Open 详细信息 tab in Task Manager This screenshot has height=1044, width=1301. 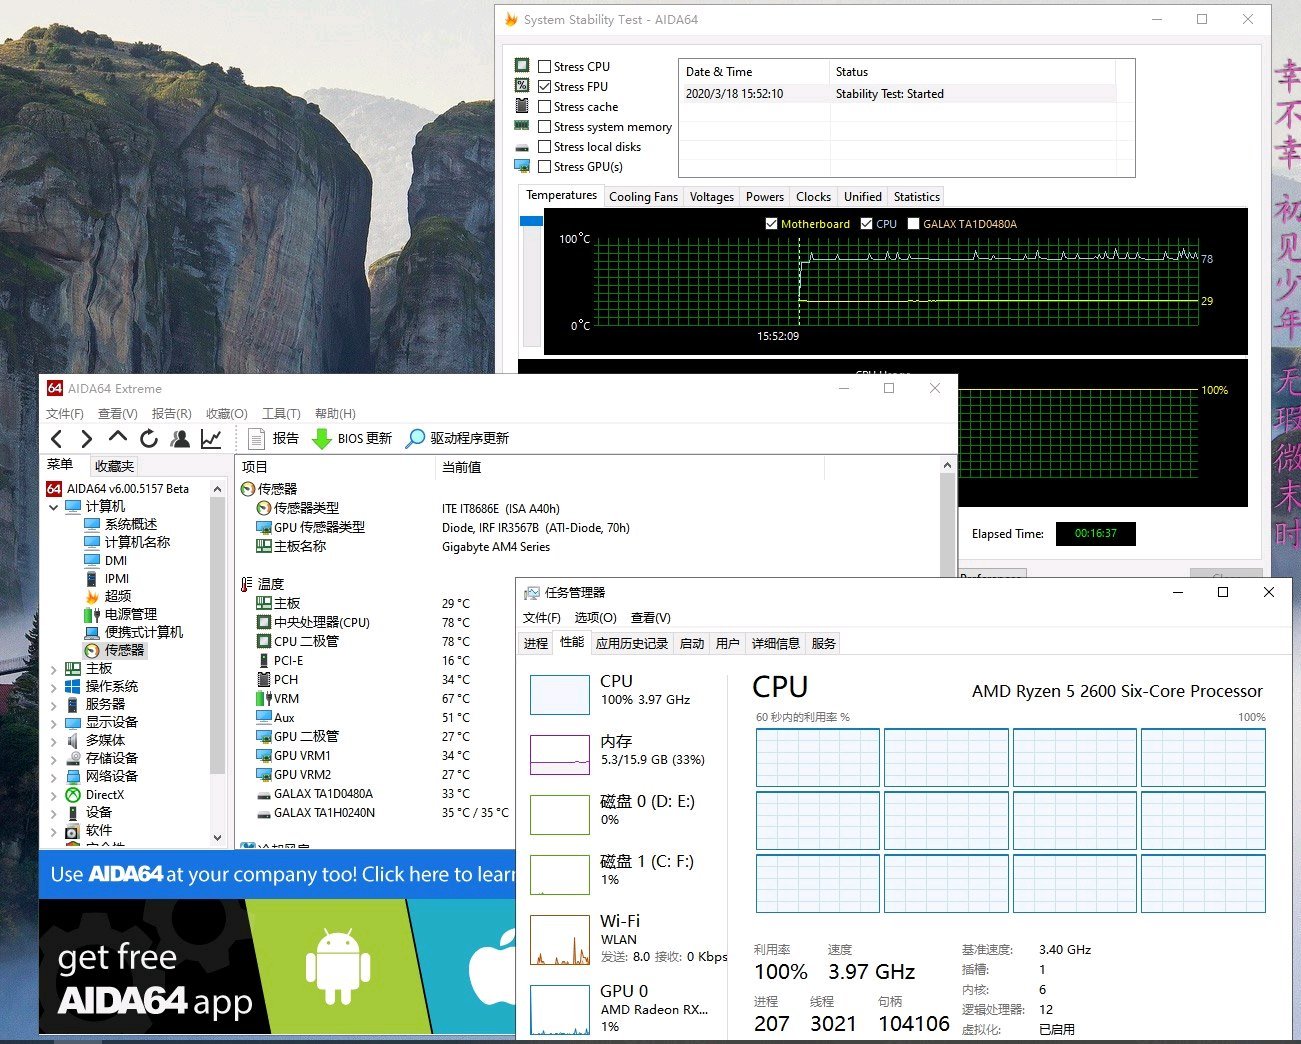775,644
